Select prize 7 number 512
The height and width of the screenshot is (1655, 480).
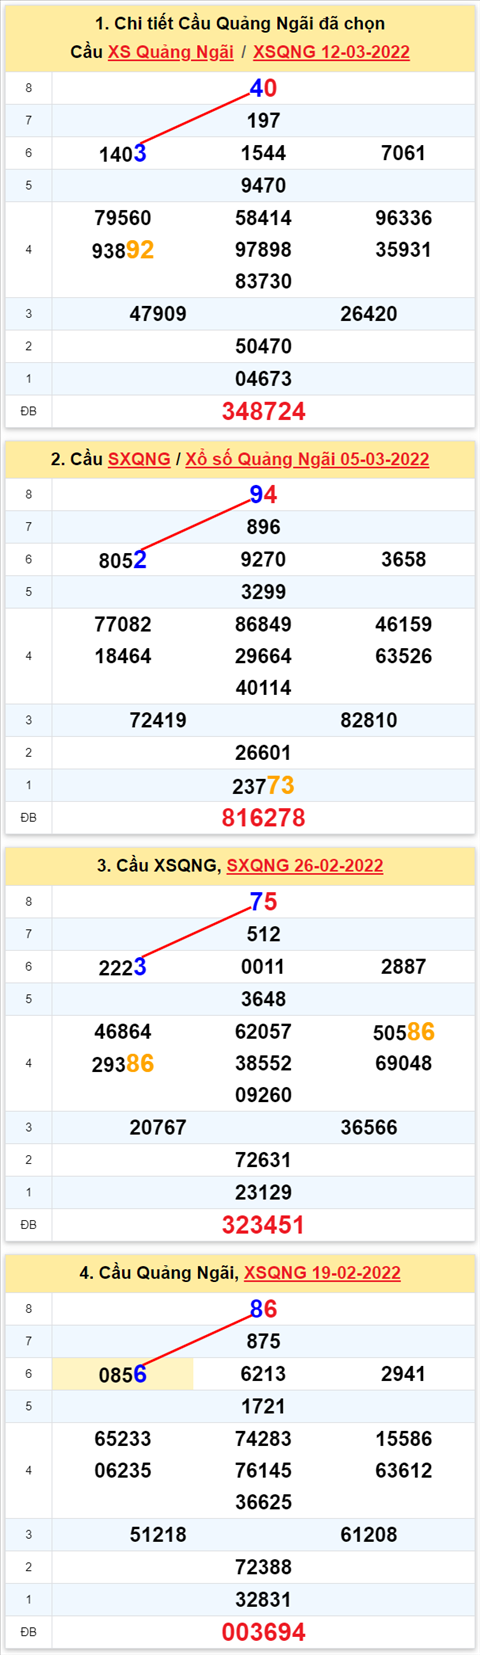263,934
